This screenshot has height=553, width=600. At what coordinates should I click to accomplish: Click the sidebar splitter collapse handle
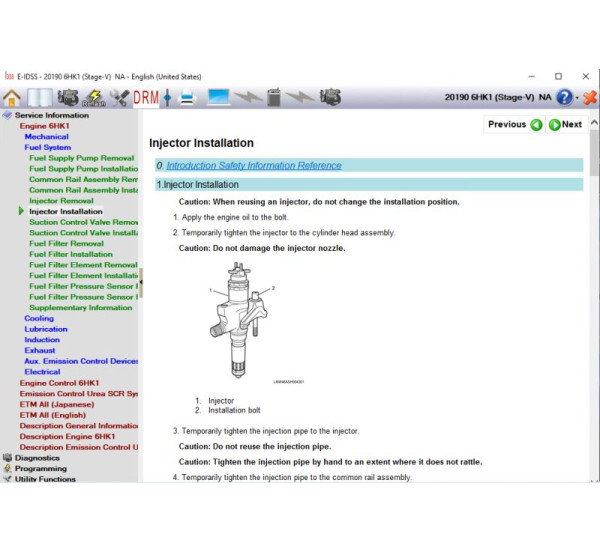tap(140, 282)
